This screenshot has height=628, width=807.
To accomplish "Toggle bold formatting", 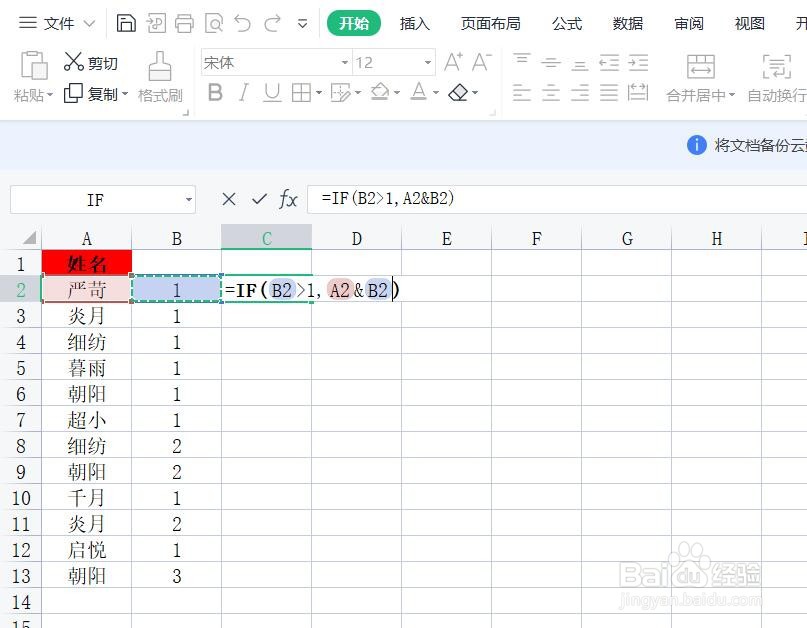I will pos(214,93).
